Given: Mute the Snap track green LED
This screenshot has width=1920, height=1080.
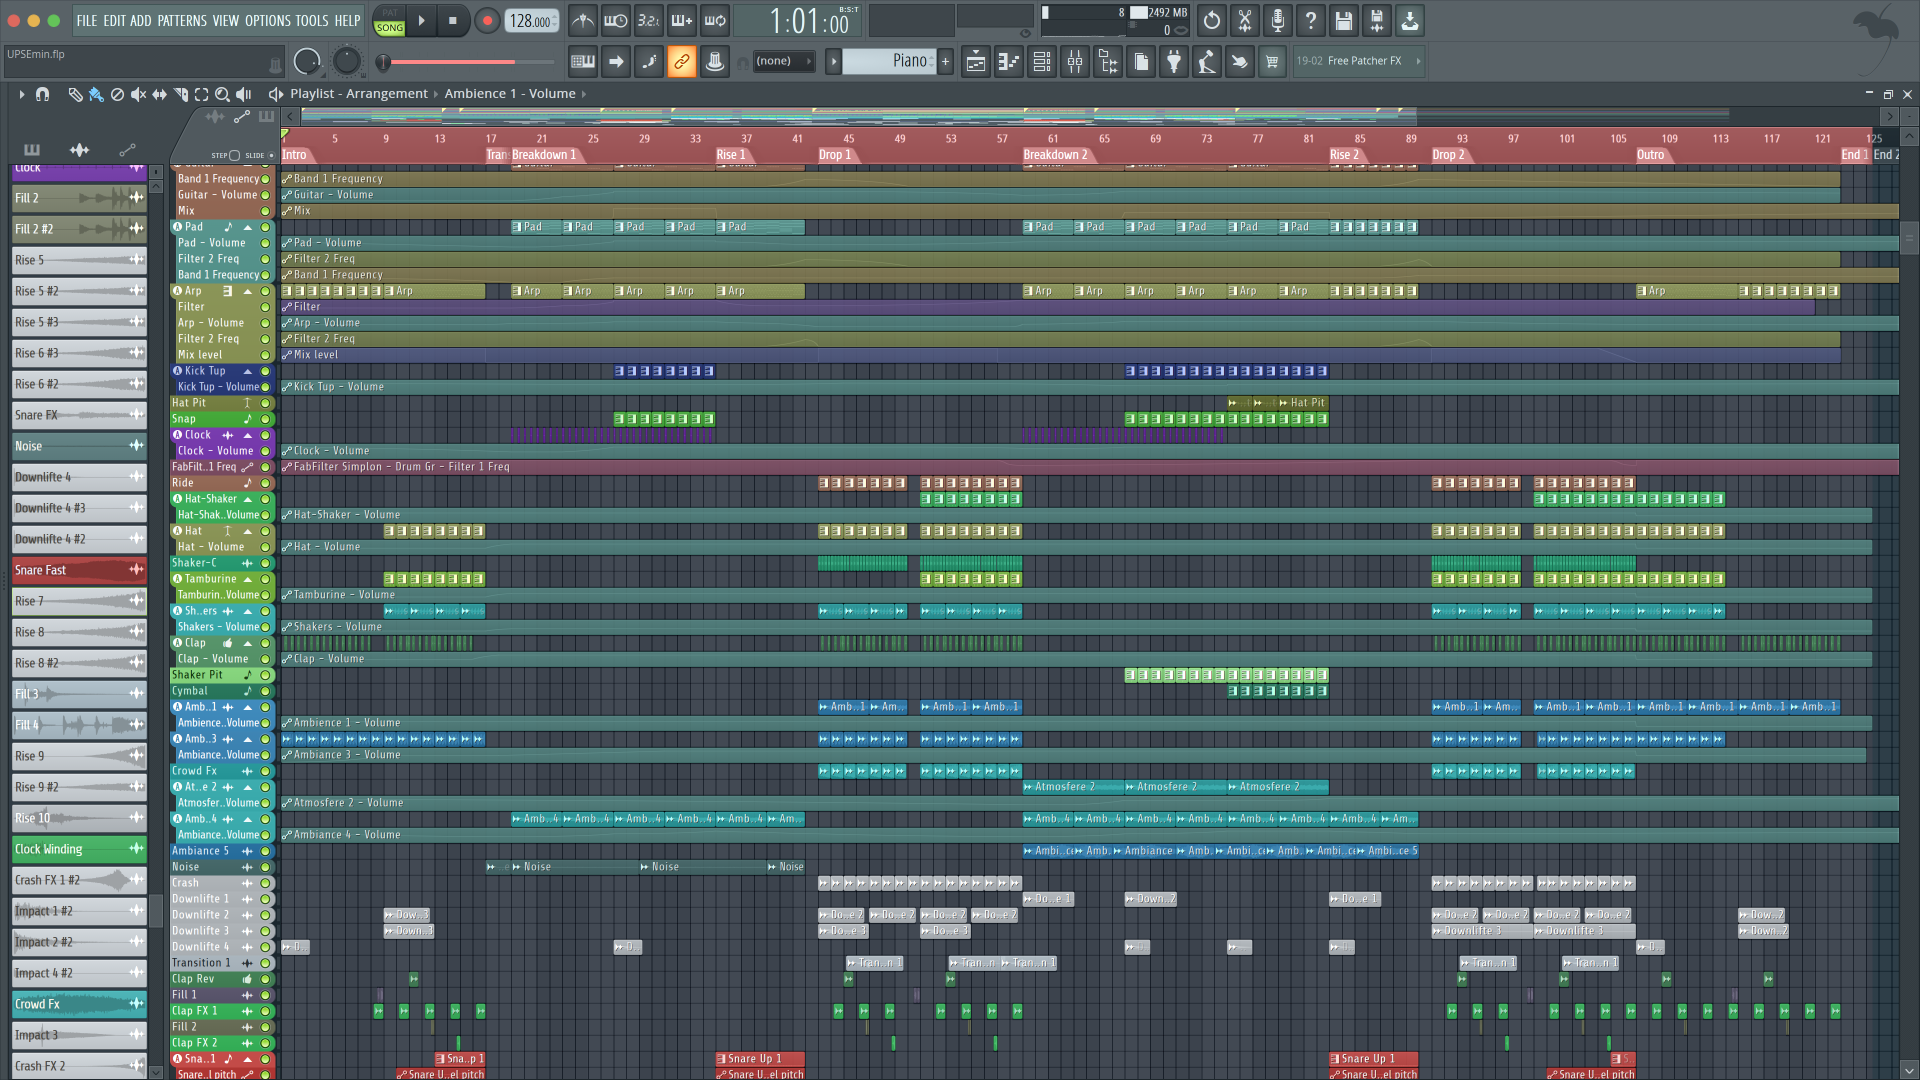Looking at the screenshot, I should click(x=266, y=419).
